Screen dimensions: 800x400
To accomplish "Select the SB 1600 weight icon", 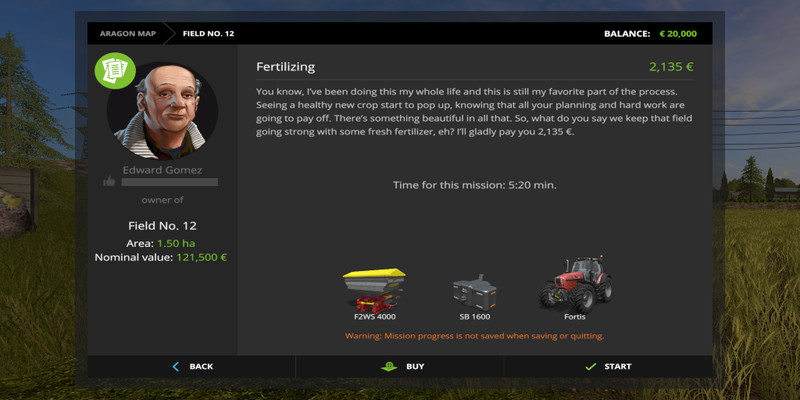I will pos(474,293).
